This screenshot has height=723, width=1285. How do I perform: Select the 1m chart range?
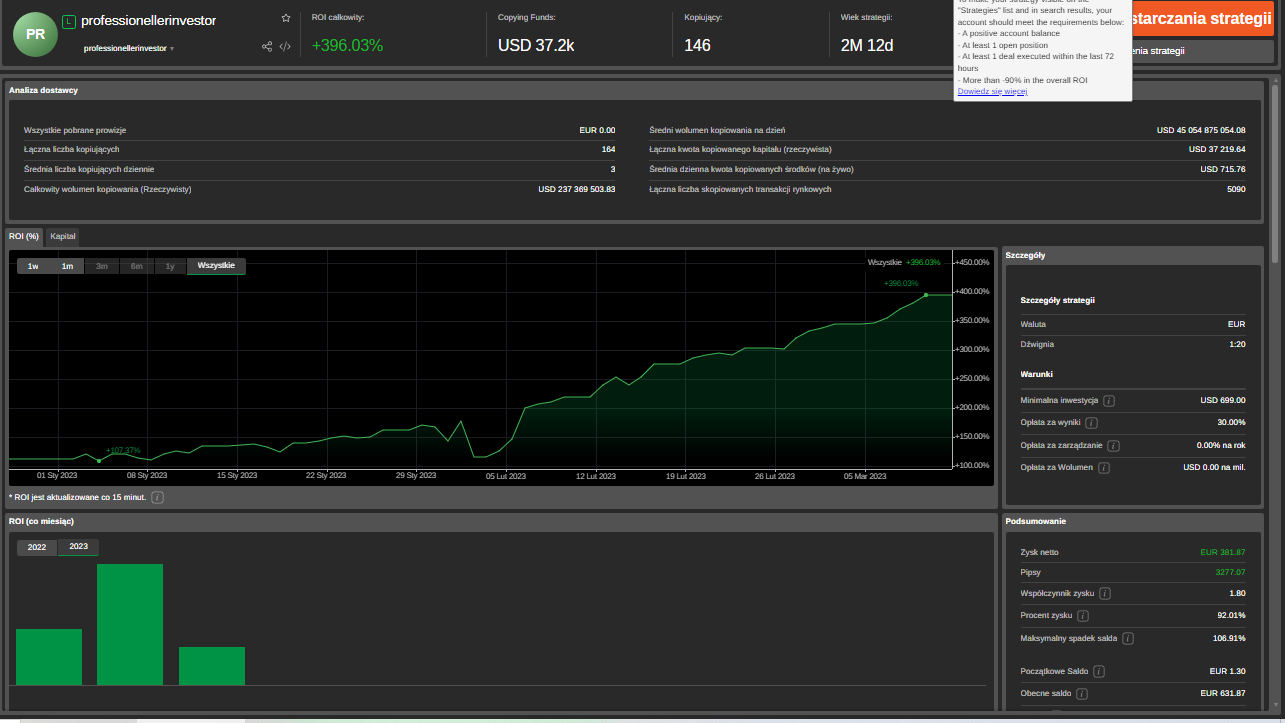pos(67,266)
